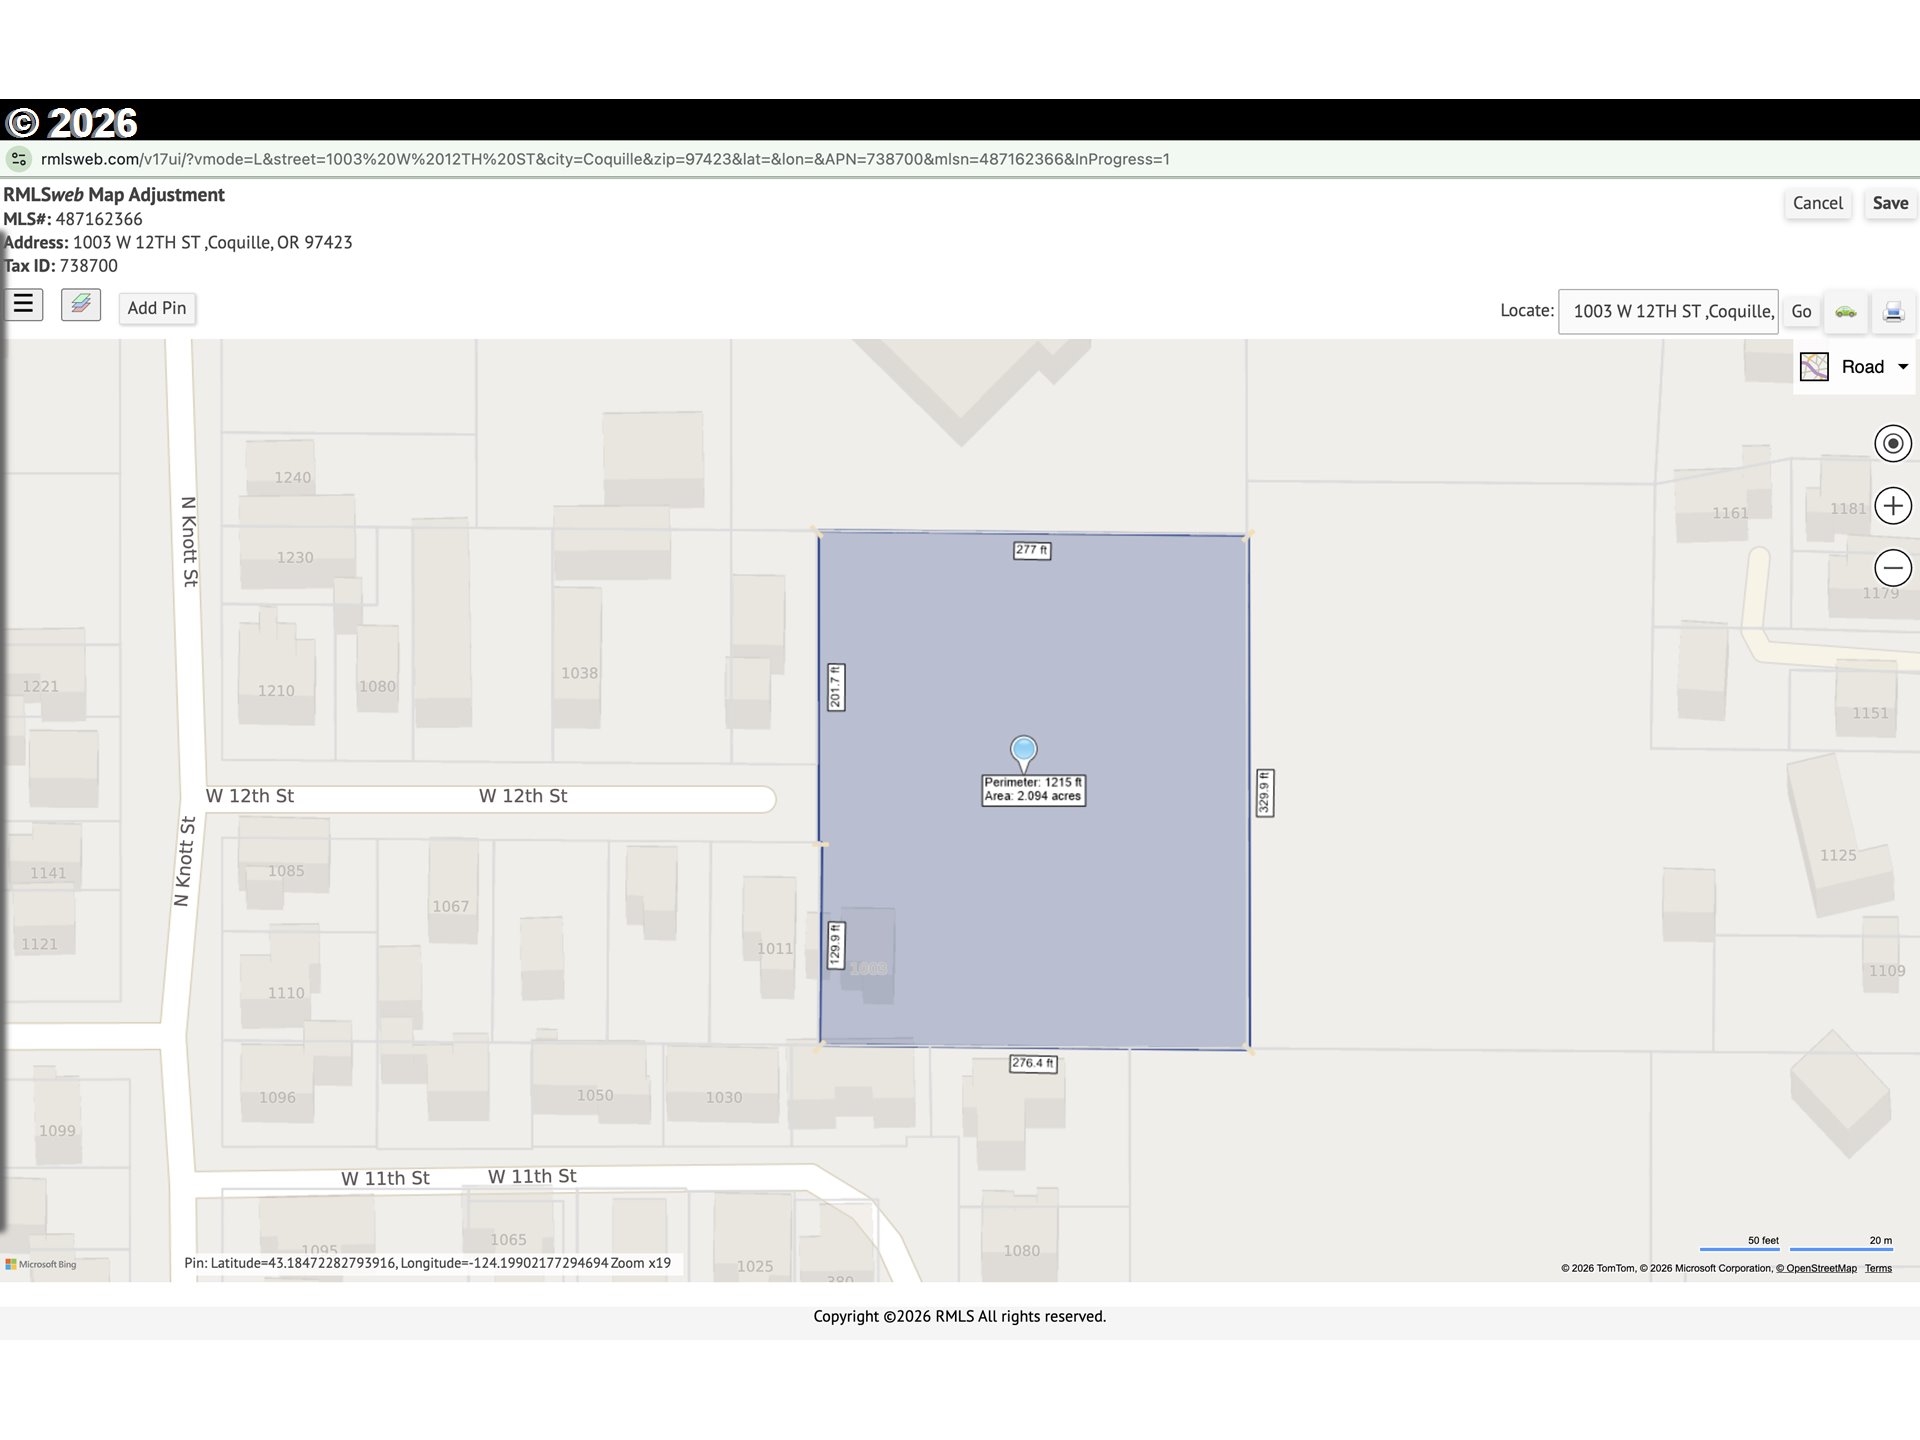Click the blue map pin marker
1920x1440 pixels.
[1023, 751]
